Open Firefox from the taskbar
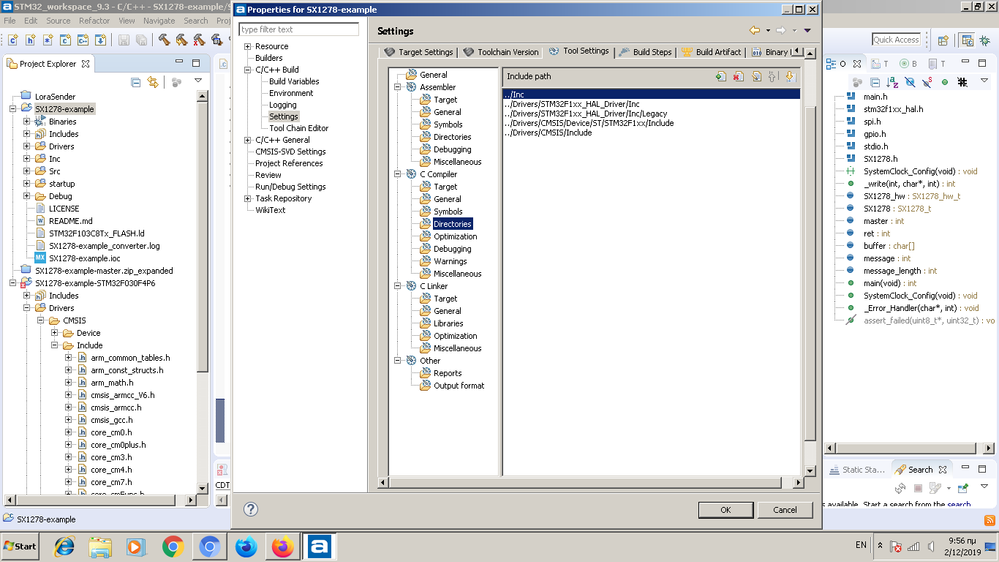The height and width of the screenshot is (562, 999). (282, 547)
